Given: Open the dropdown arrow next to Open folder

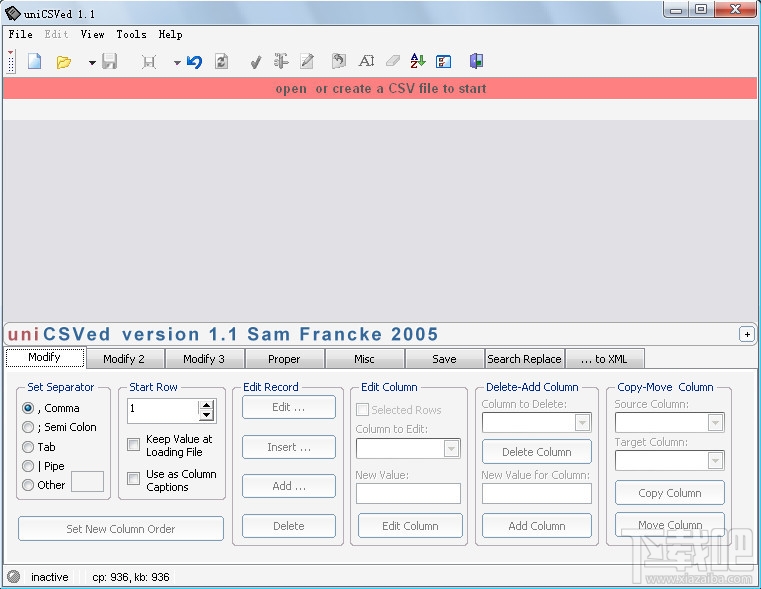Looking at the screenshot, I should click(92, 63).
